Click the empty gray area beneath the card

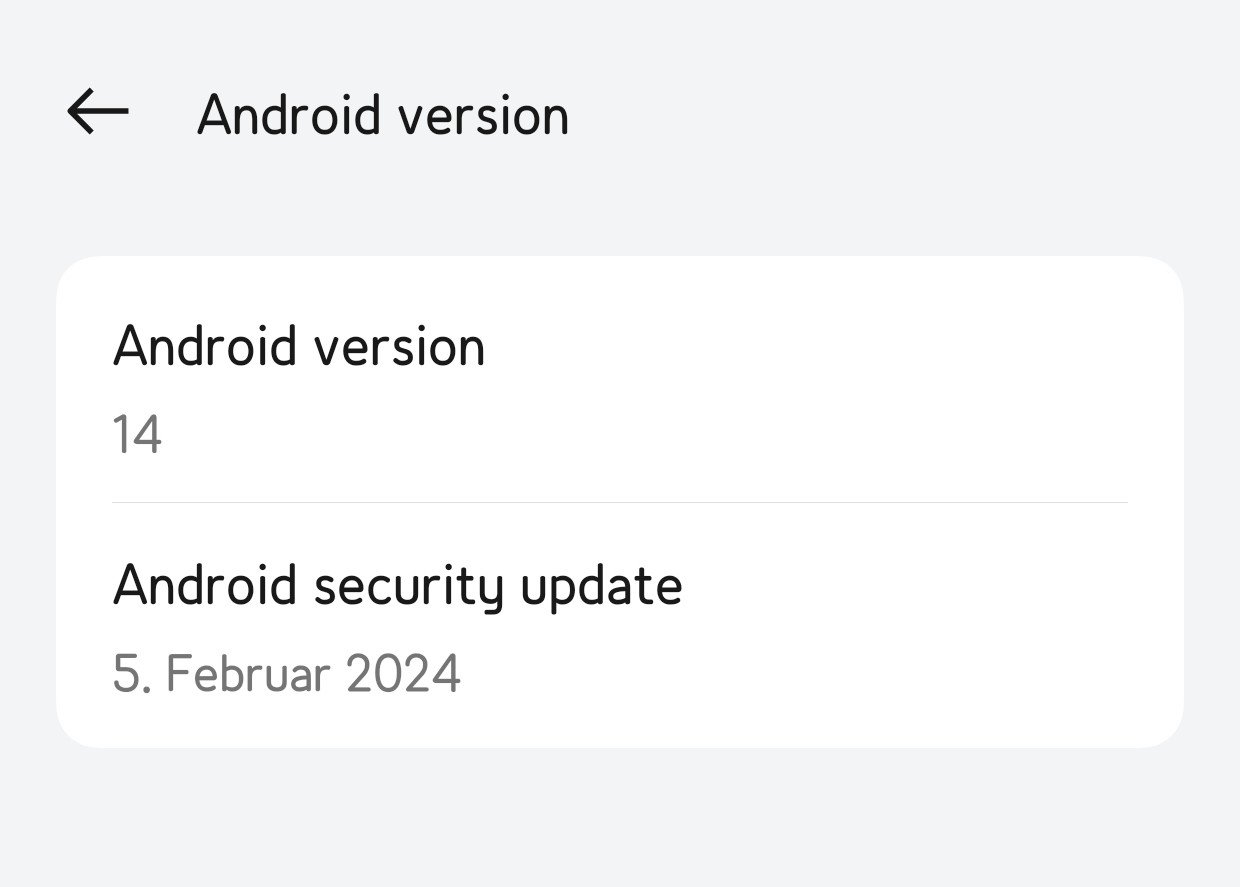[620, 817]
